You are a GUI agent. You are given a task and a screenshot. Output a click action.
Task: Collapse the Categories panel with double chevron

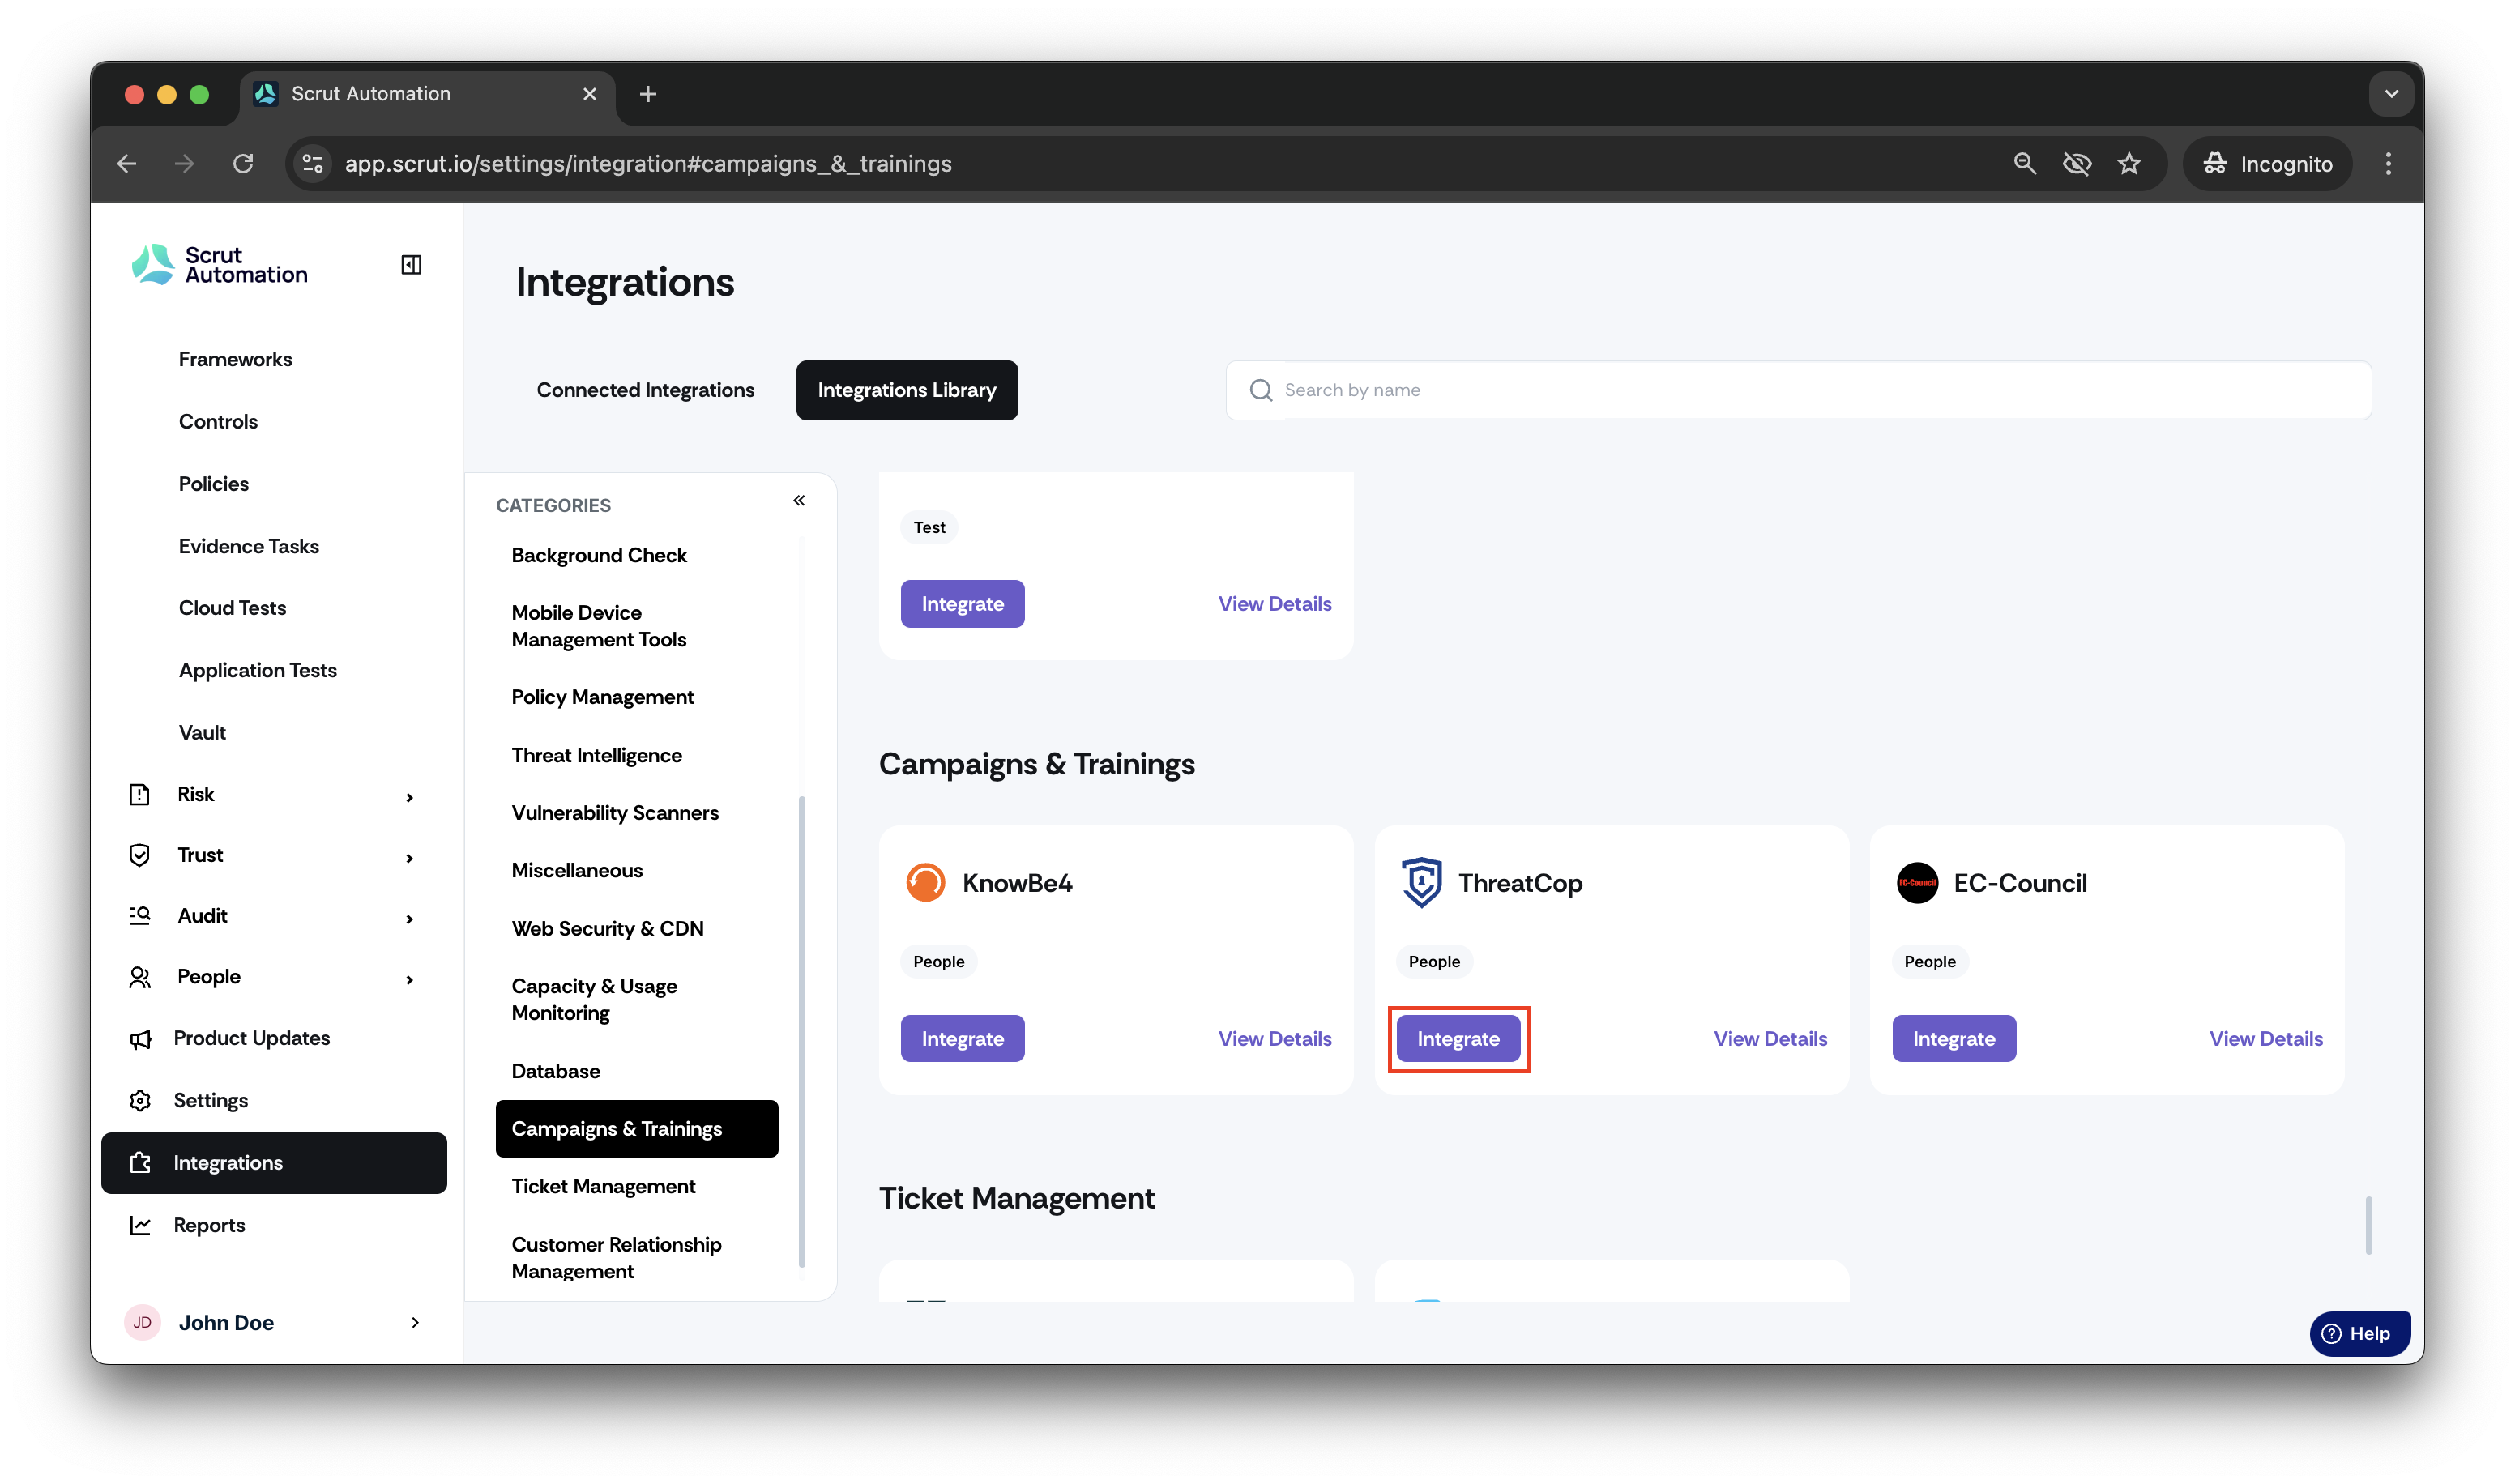pos(799,500)
